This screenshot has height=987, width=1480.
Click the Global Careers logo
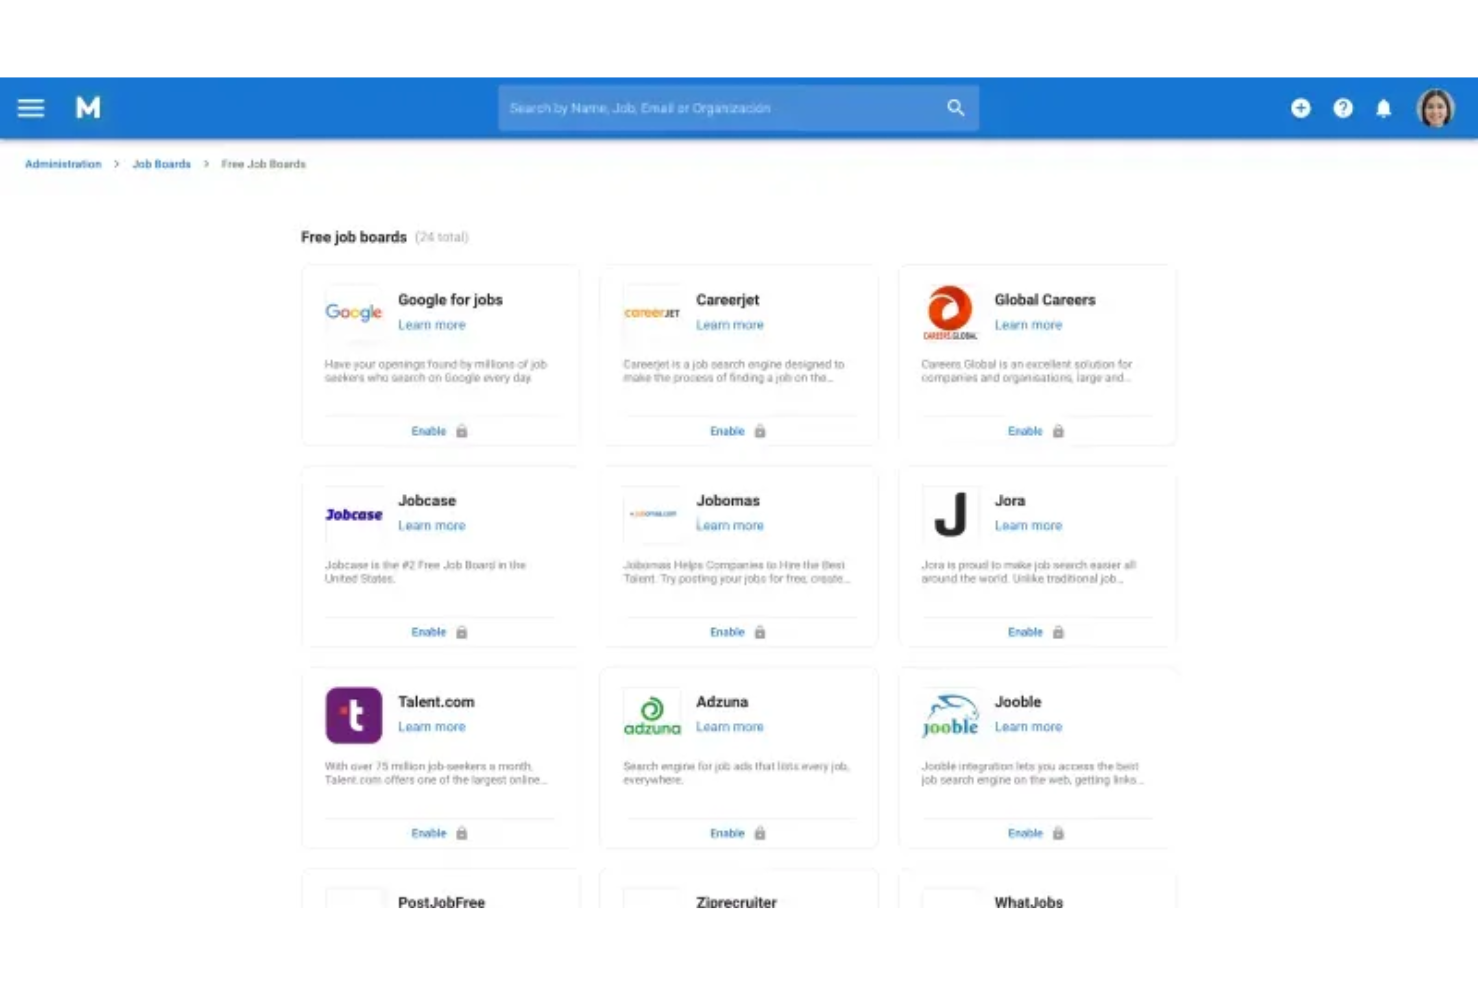coord(950,313)
